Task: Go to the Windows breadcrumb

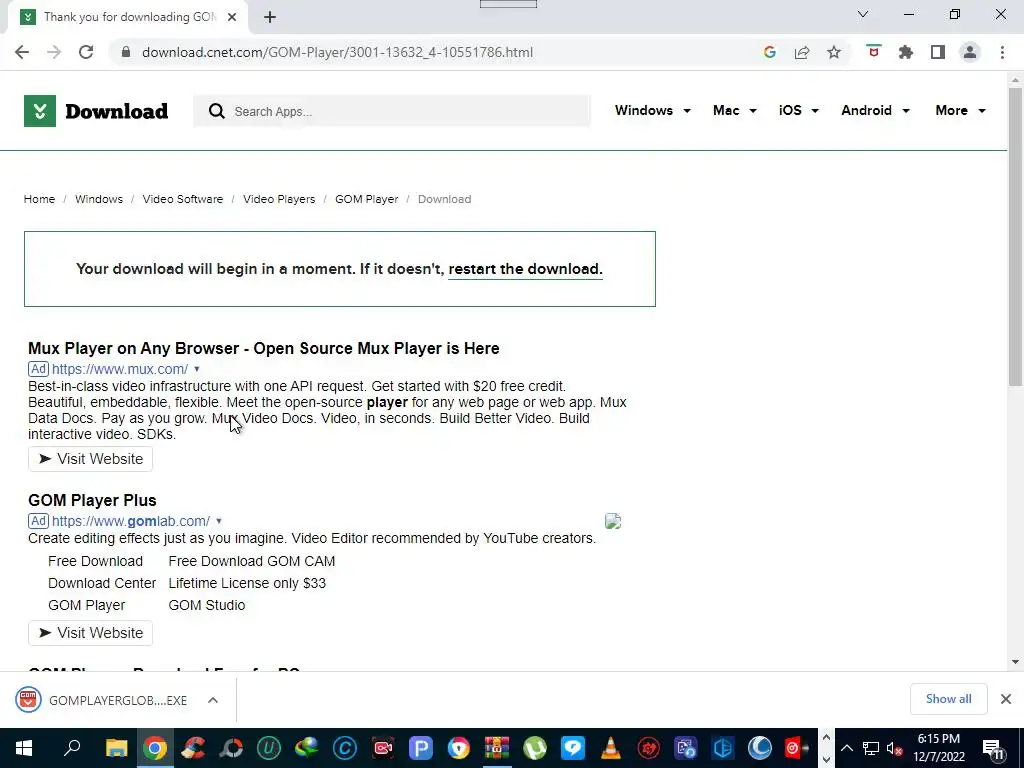Action: [x=99, y=199]
